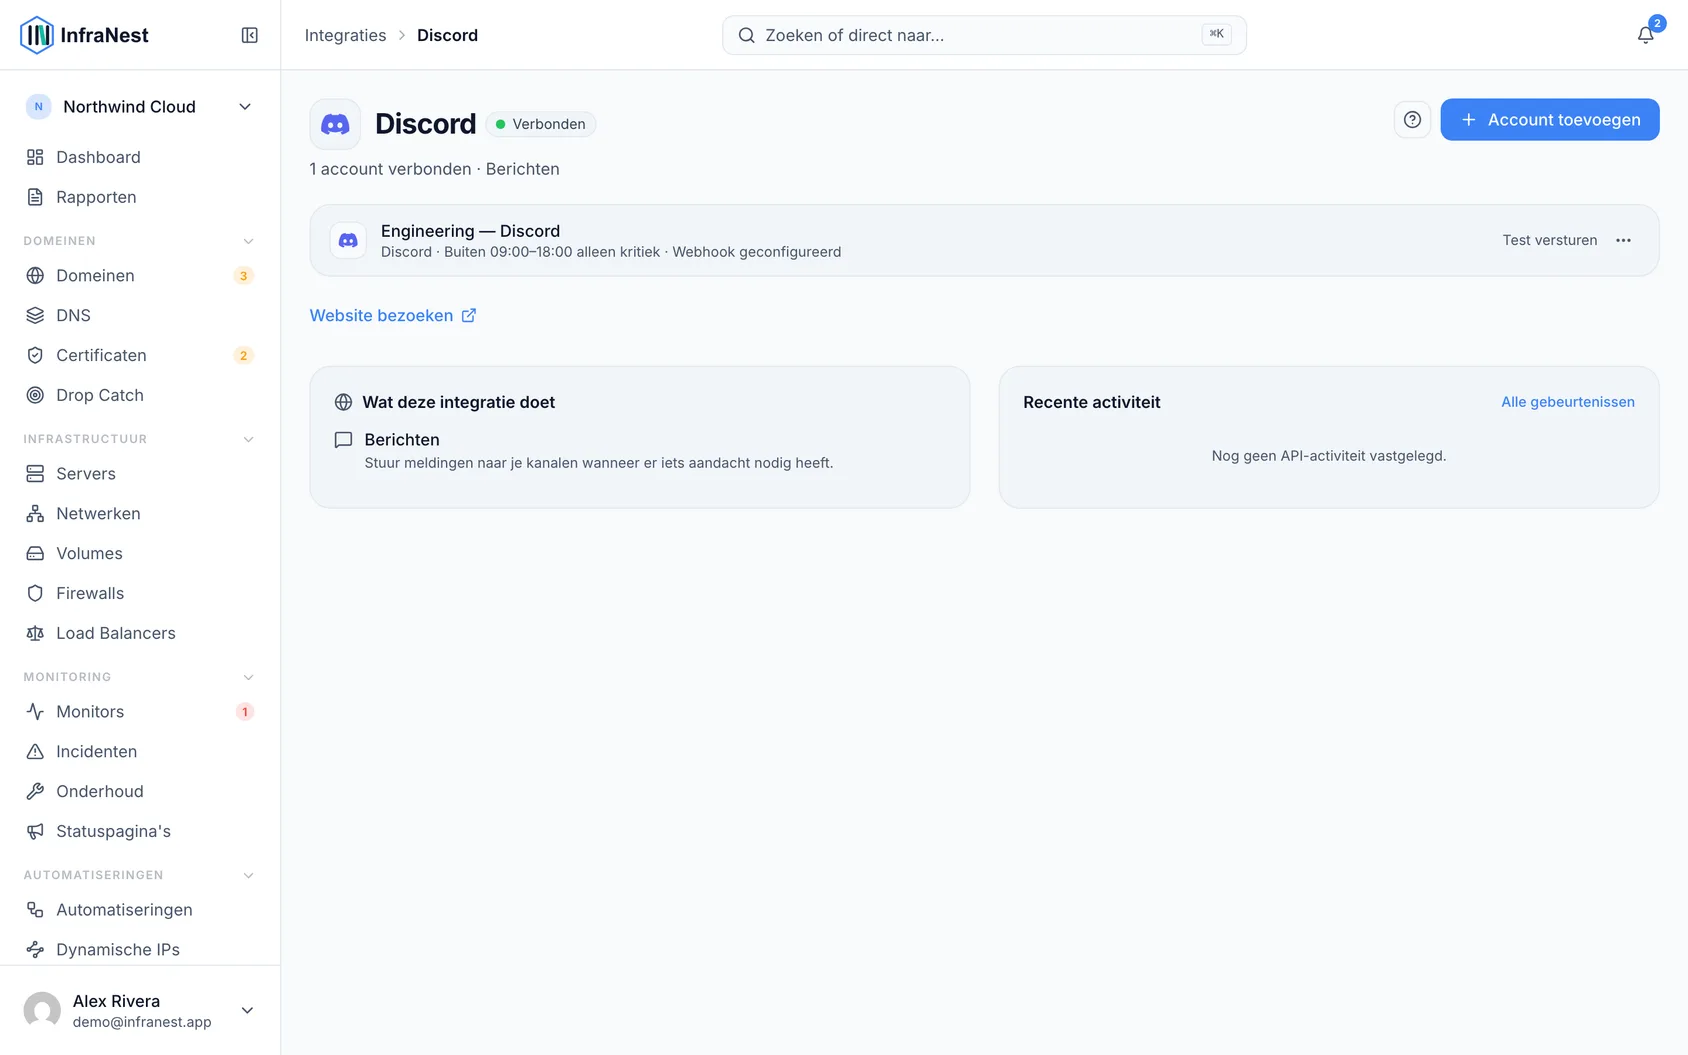The height and width of the screenshot is (1055, 1688).
Task: Navigate to Servers page
Action: coord(140,473)
